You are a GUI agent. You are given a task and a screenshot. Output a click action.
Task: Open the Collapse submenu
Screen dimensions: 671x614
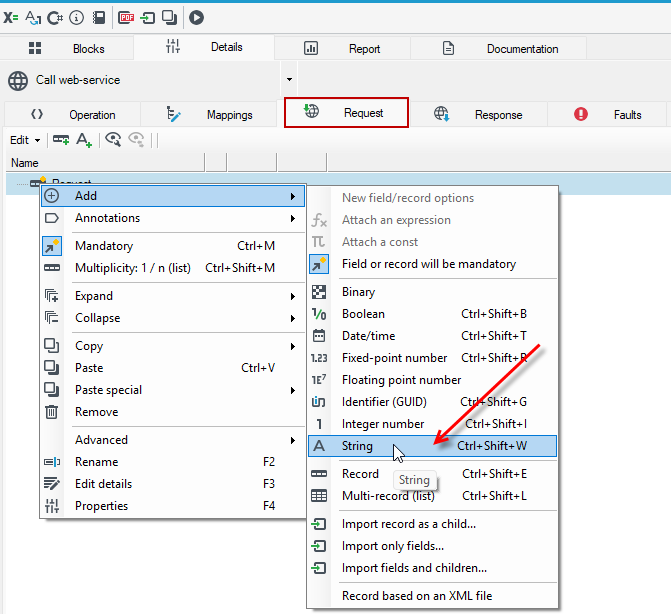pos(173,318)
